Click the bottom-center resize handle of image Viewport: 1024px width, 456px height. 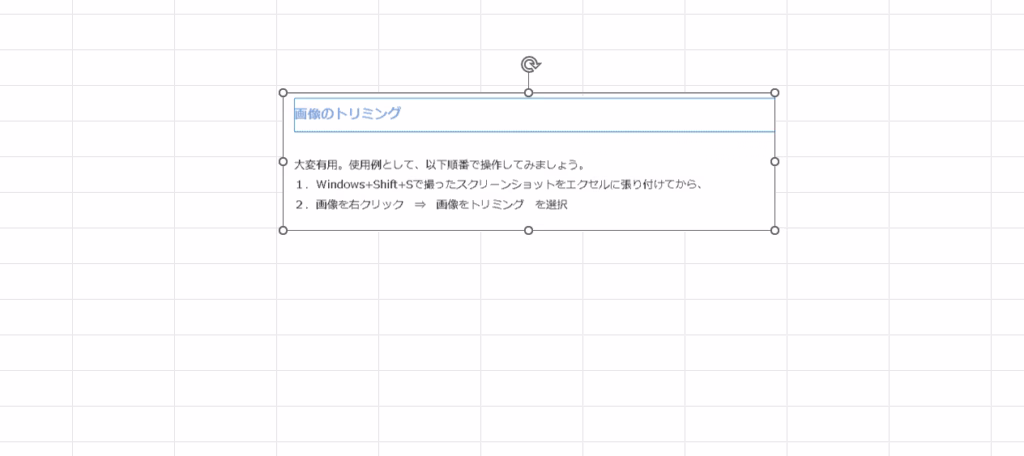point(529,230)
